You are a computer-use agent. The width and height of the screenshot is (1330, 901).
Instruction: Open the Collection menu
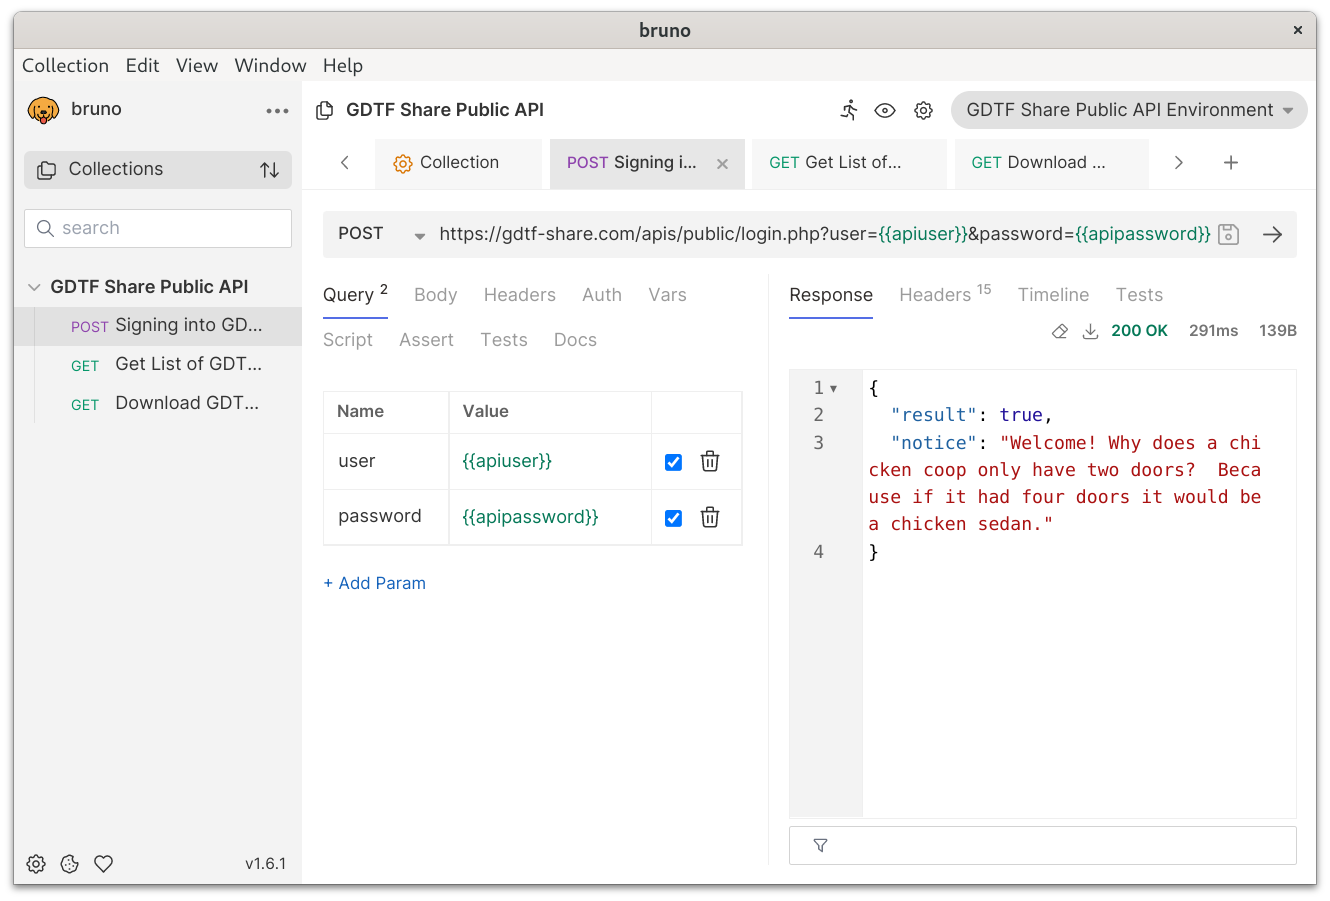tap(65, 66)
